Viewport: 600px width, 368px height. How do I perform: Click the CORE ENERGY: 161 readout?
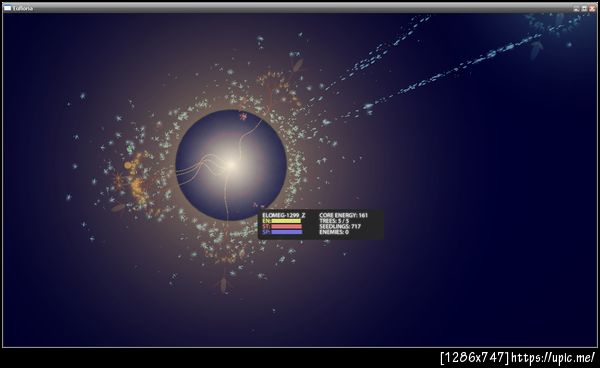(x=343, y=215)
